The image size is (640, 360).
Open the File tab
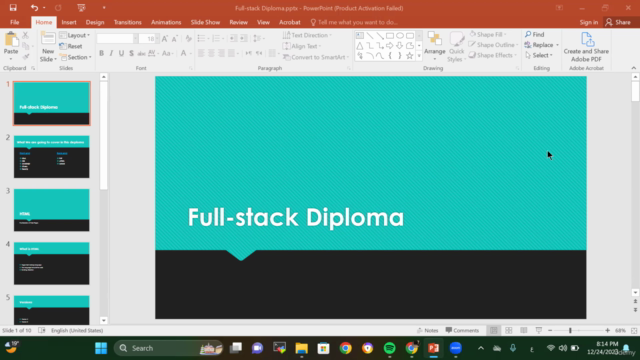click(x=15, y=22)
